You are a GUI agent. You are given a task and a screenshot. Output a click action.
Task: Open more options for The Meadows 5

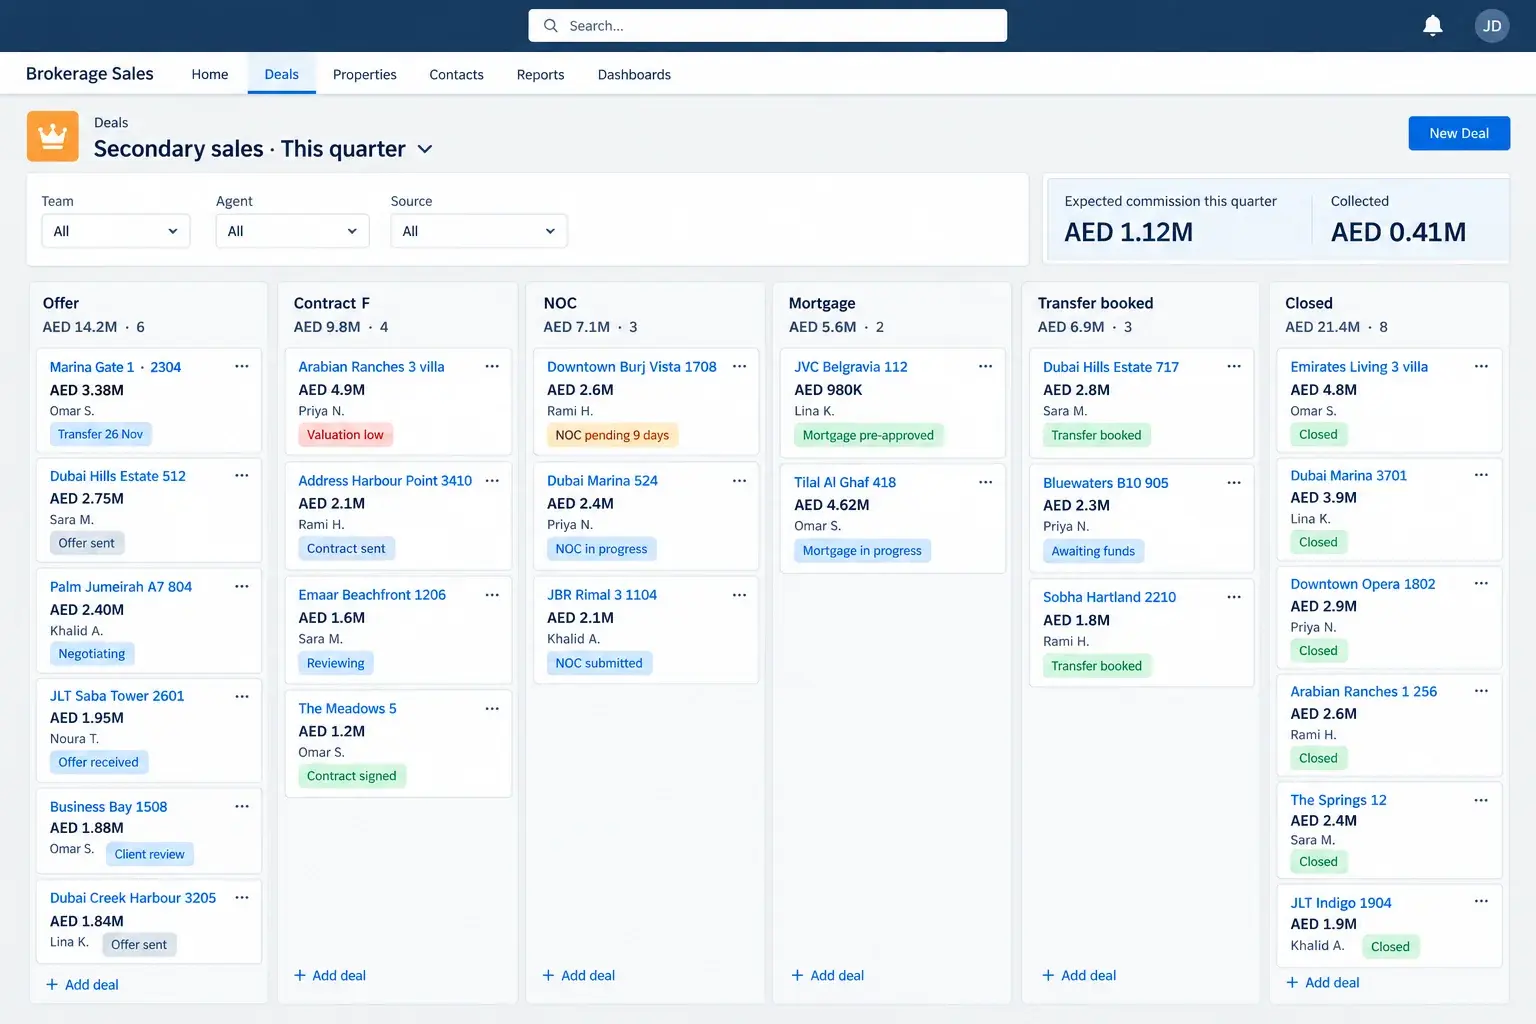492,709
